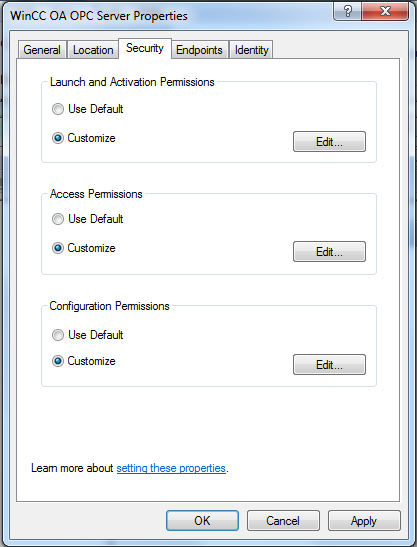Choose Customize under Access Permissions
Image resolution: width=417 pixels, height=547 pixels.
(x=84, y=248)
